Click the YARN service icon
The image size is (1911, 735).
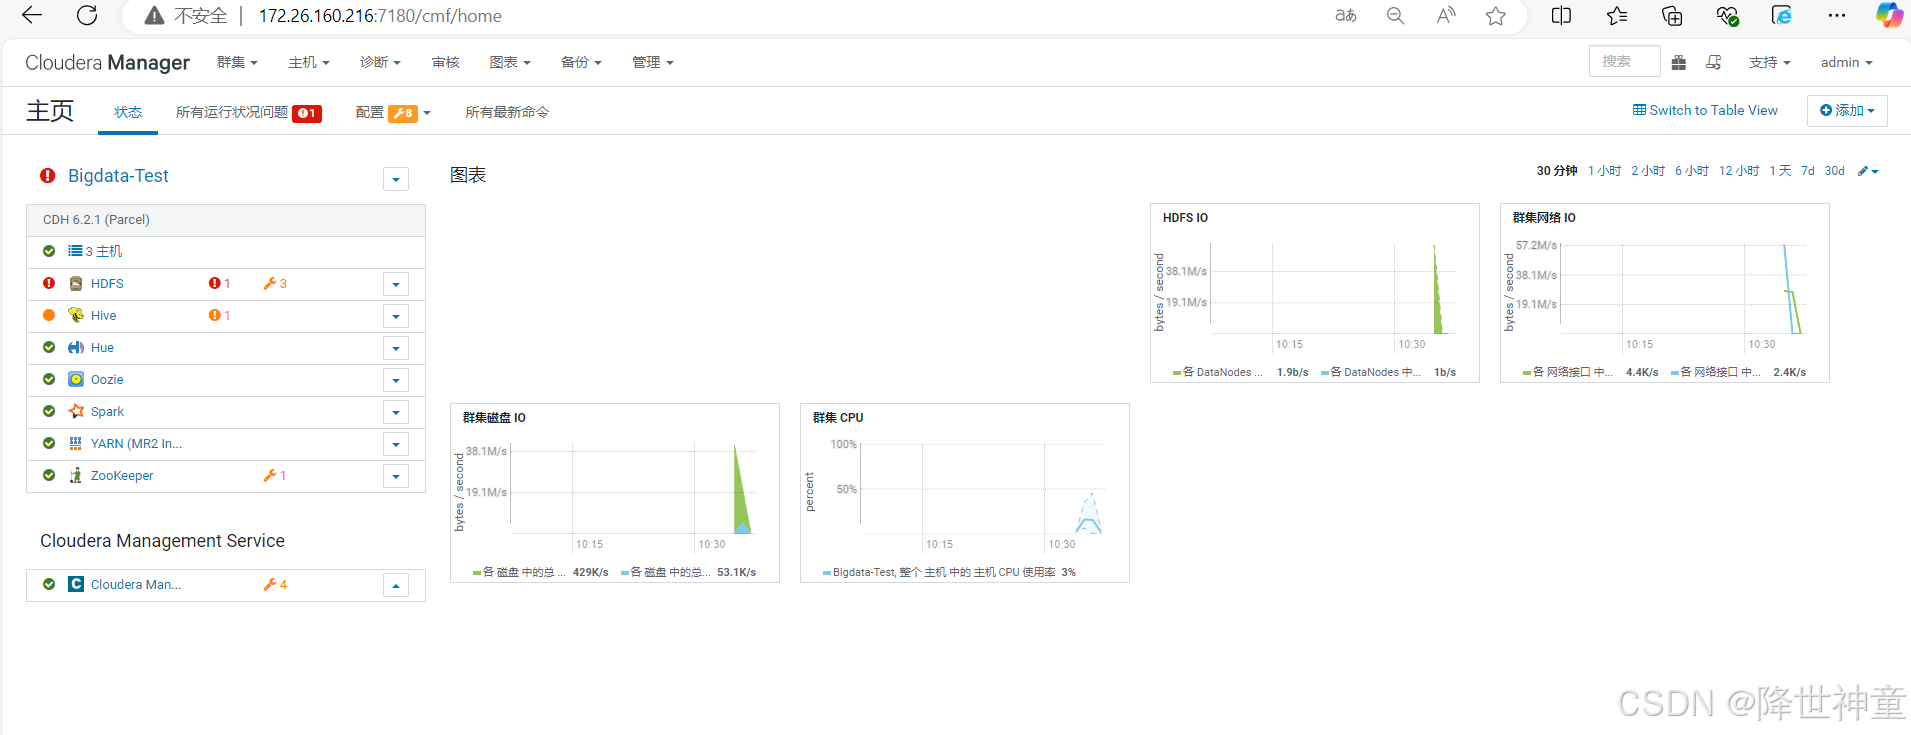pos(76,443)
